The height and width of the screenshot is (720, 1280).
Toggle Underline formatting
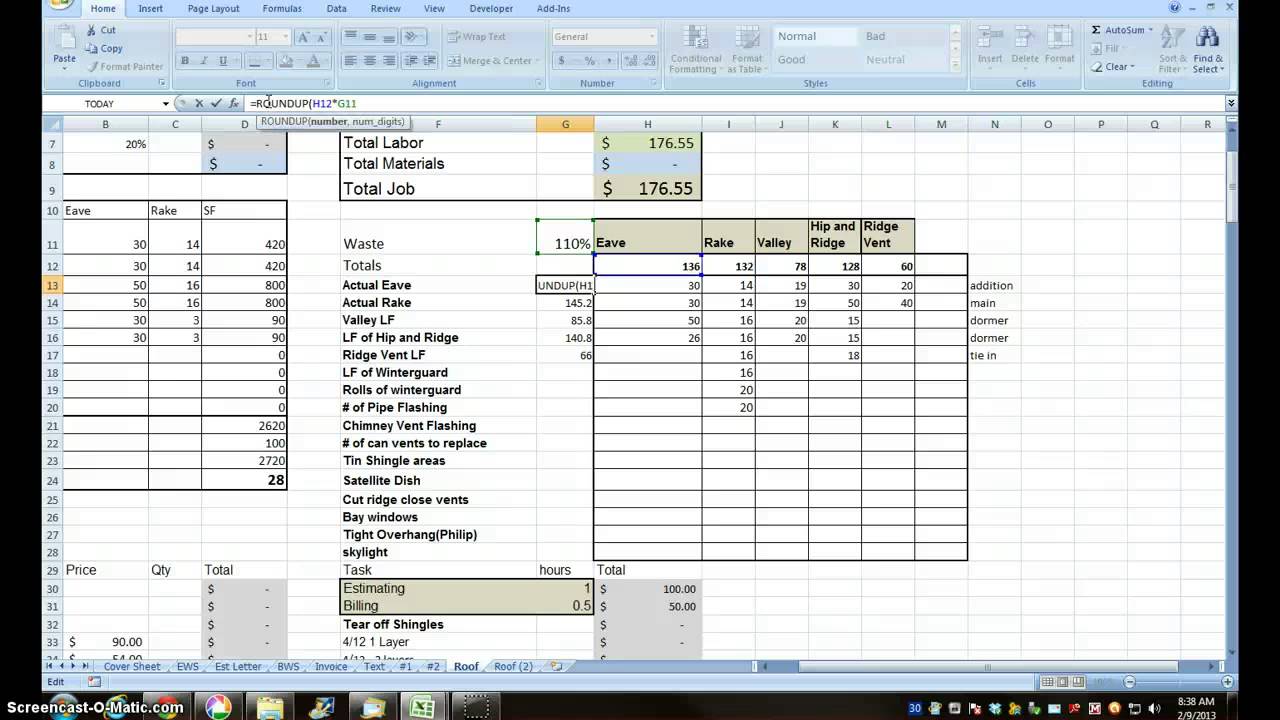coord(221,61)
